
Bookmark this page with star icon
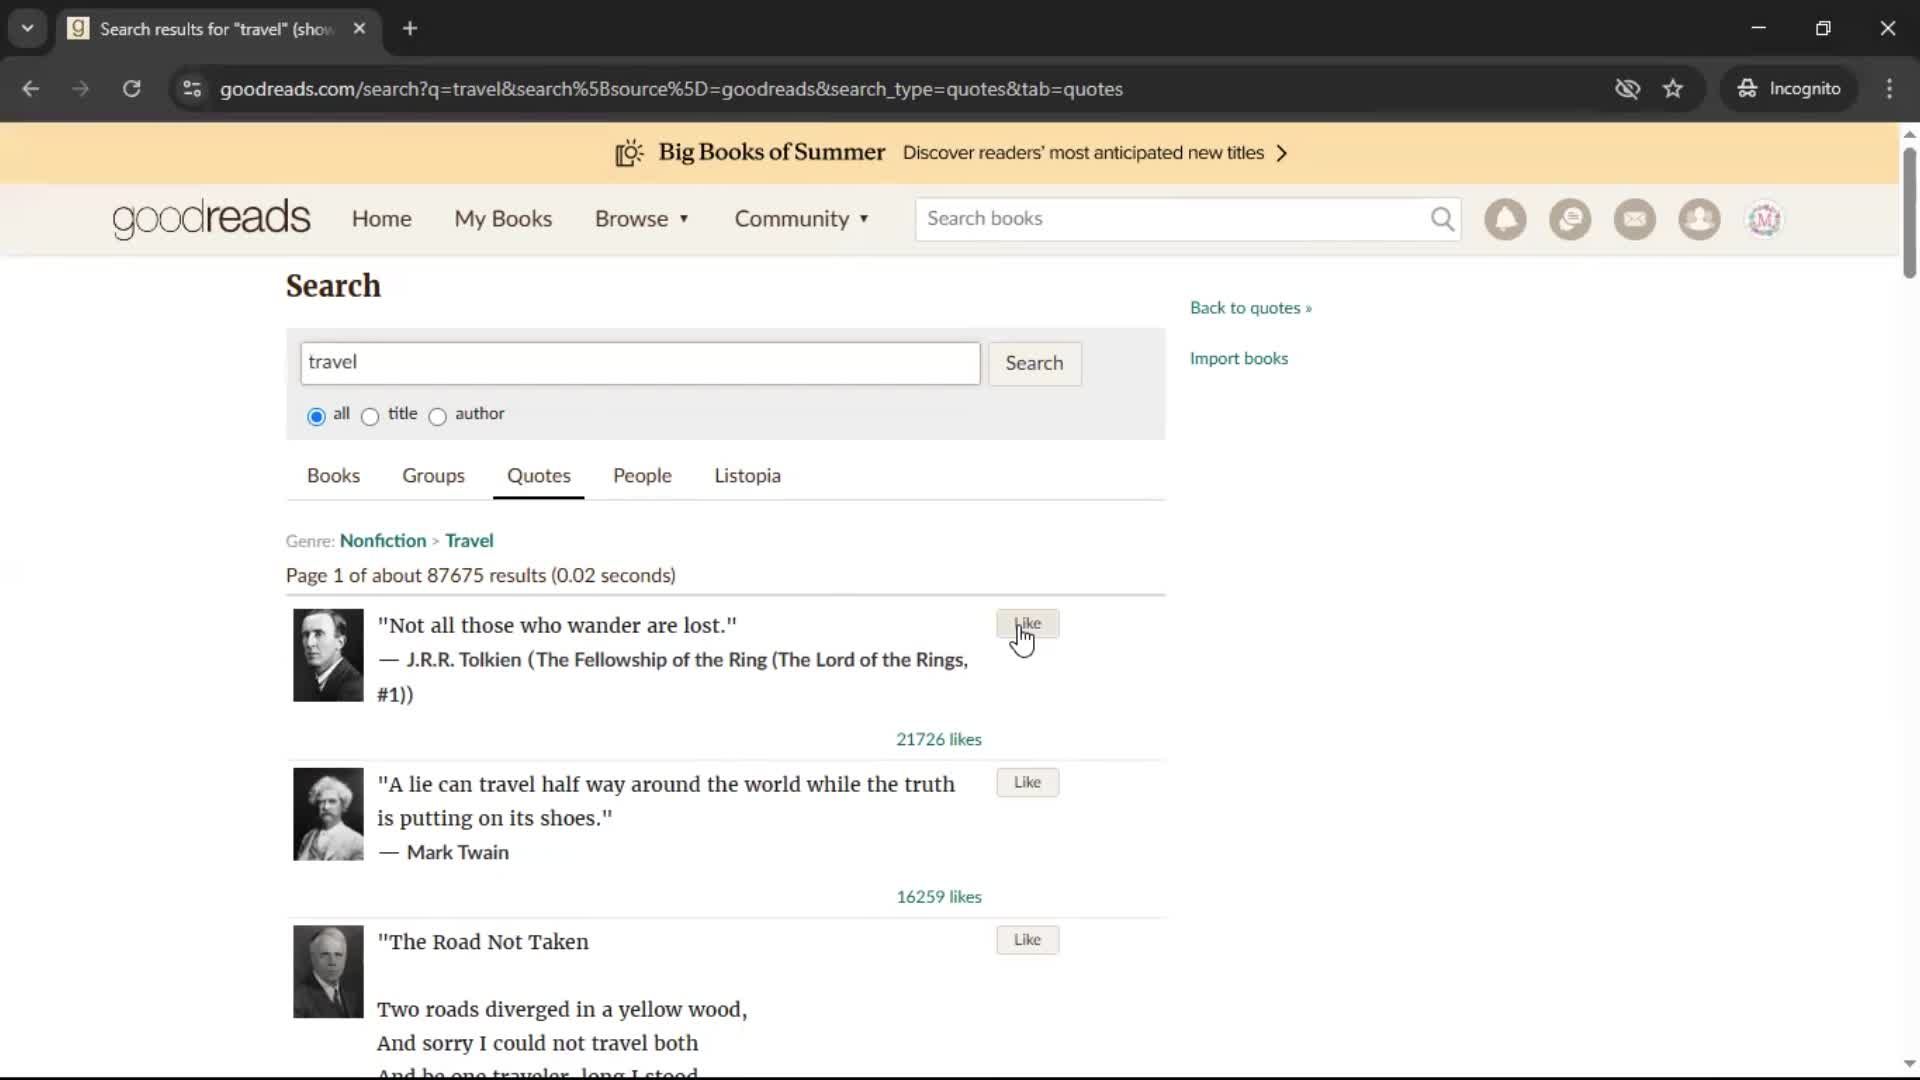point(1673,89)
